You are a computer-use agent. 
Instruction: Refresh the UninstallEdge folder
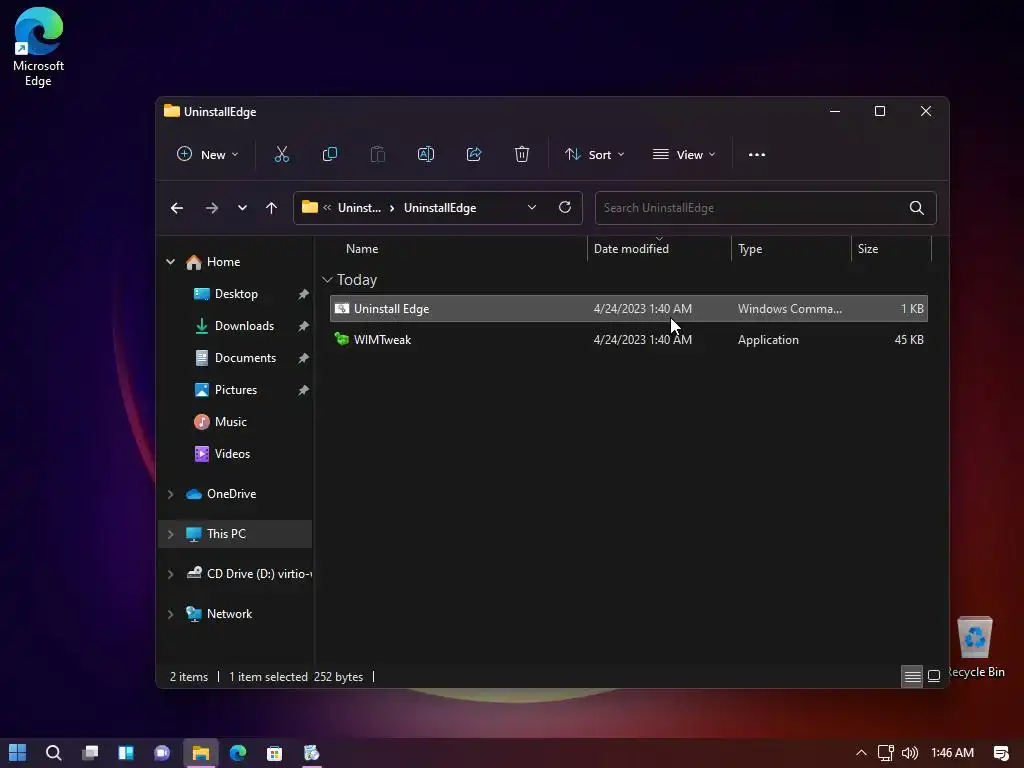[x=565, y=207]
